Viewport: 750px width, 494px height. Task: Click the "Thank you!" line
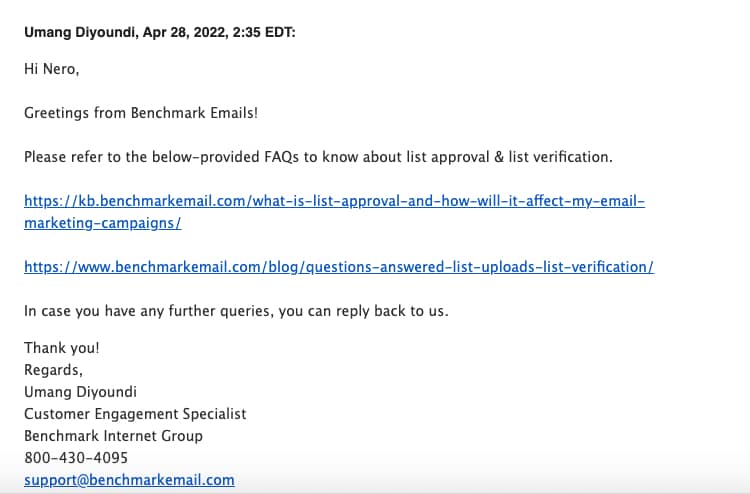pos(62,348)
